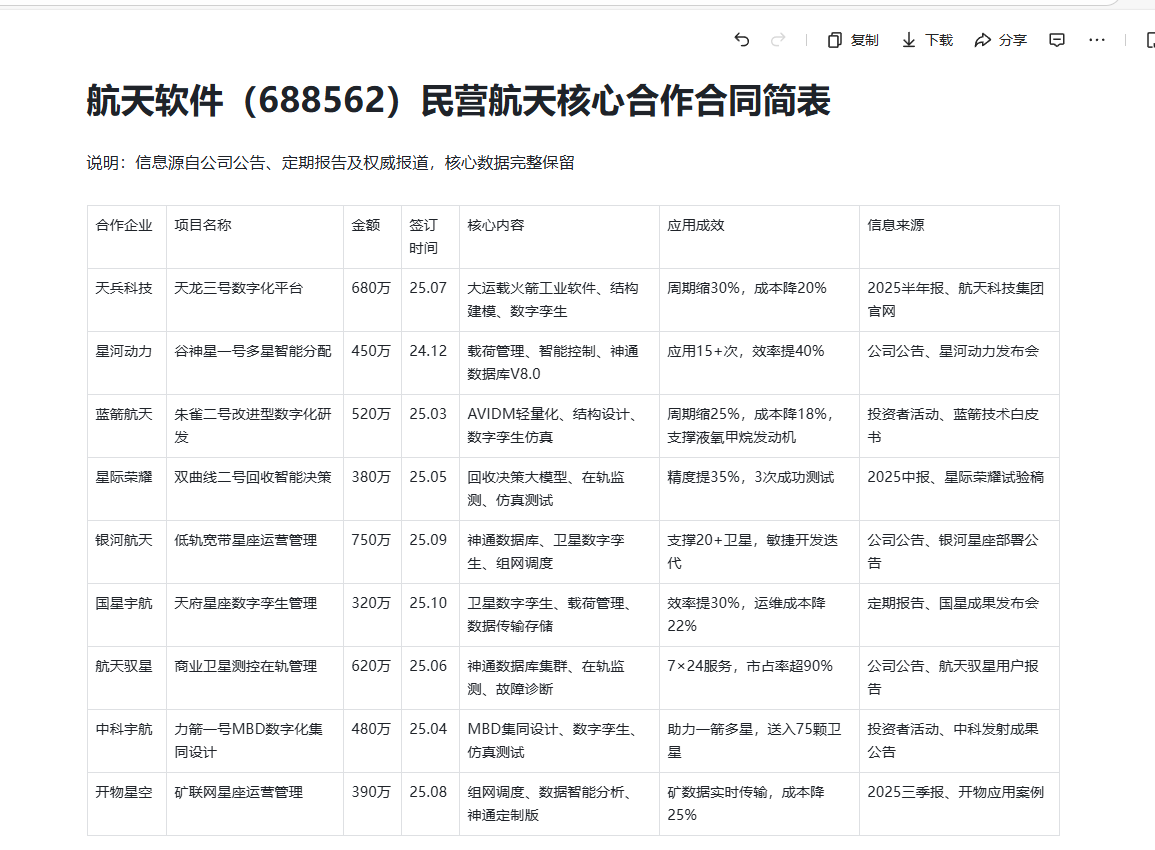Select the 应用成效 column header

(759, 236)
